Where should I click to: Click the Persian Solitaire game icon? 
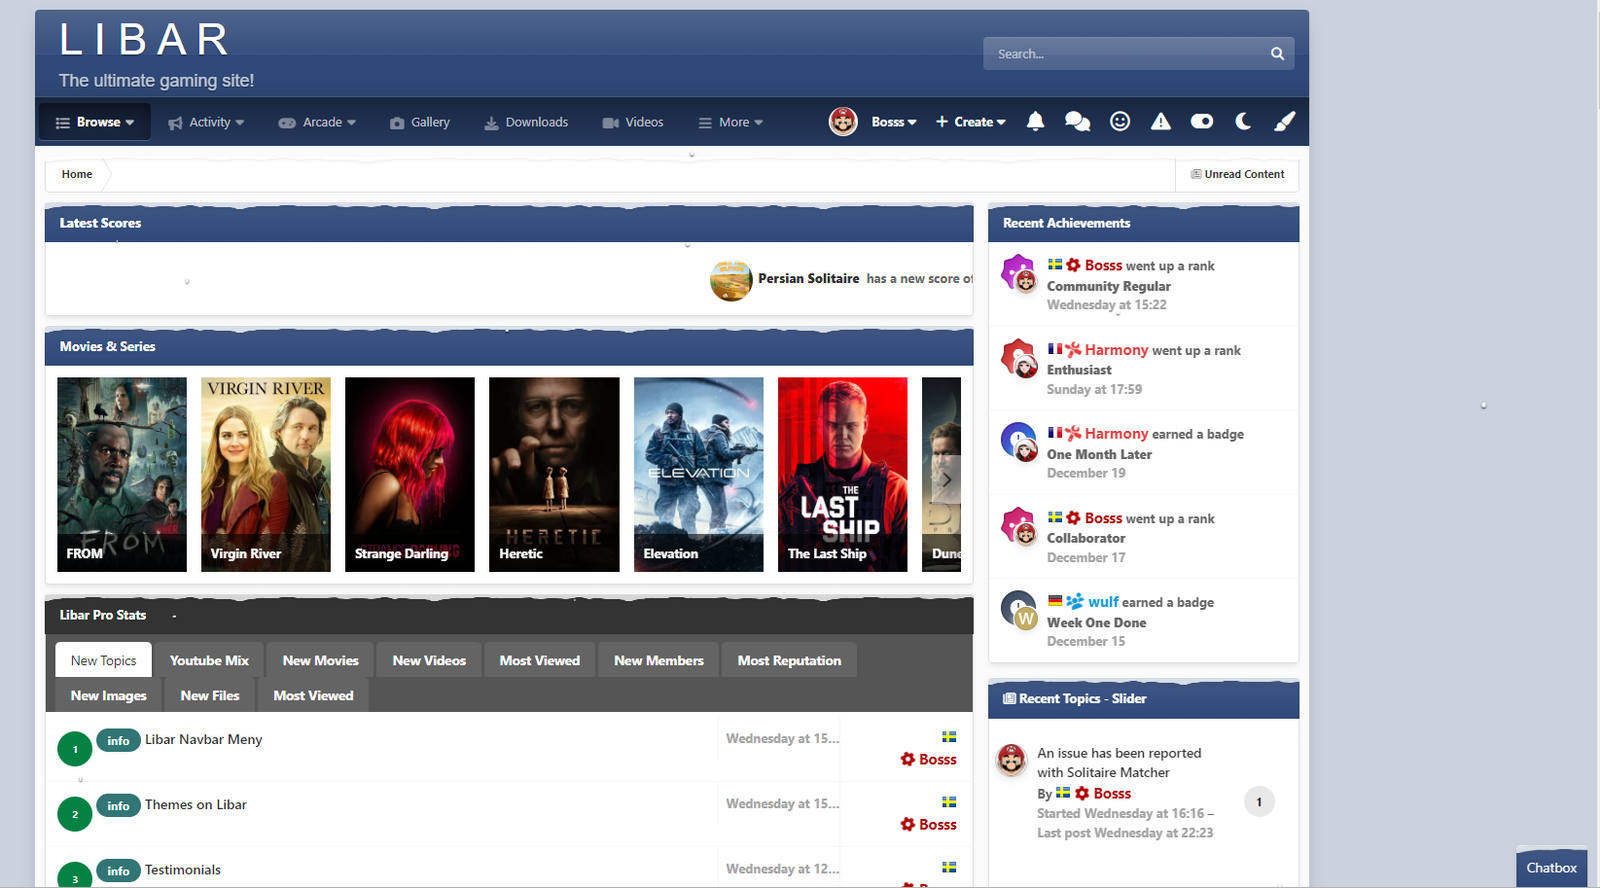(x=731, y=280)
